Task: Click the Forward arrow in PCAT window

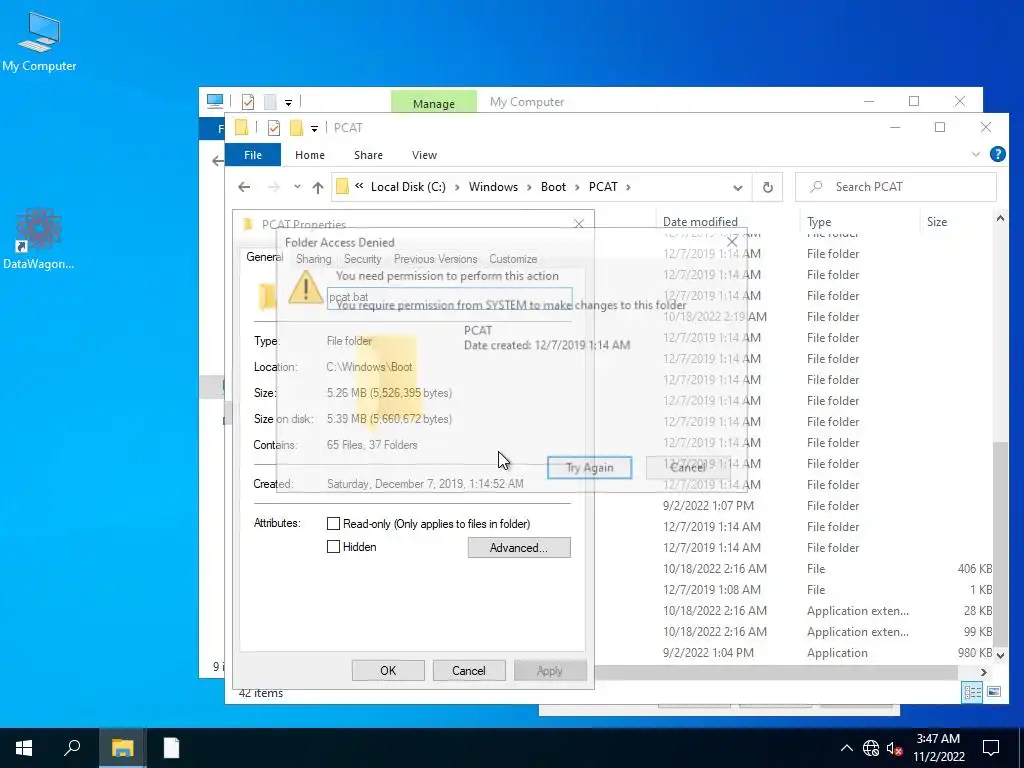Action: tap(274, 187)
